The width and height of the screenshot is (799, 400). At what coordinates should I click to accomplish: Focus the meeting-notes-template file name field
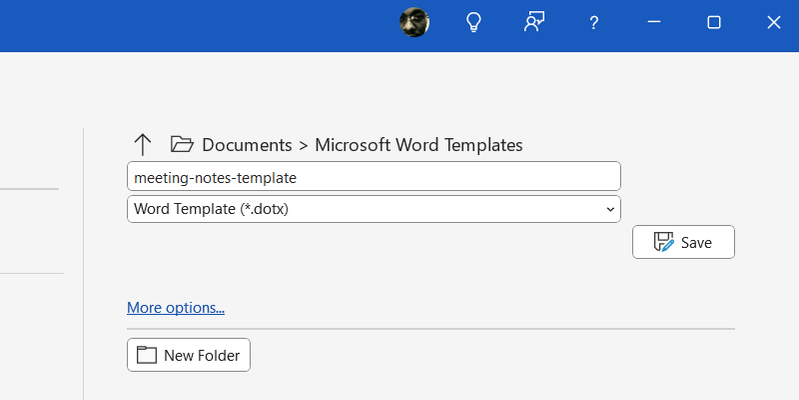coord(373,176)
